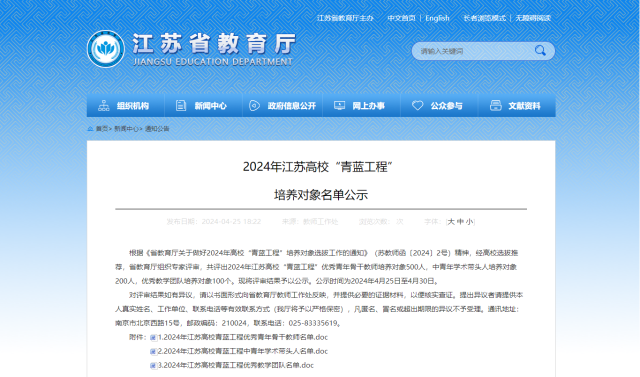Image resolution: width=640 pixels, height=377 pixels.
Task: Open 无障碍阅读 mode
Action: pyautogui.click(x=533, y=18)
